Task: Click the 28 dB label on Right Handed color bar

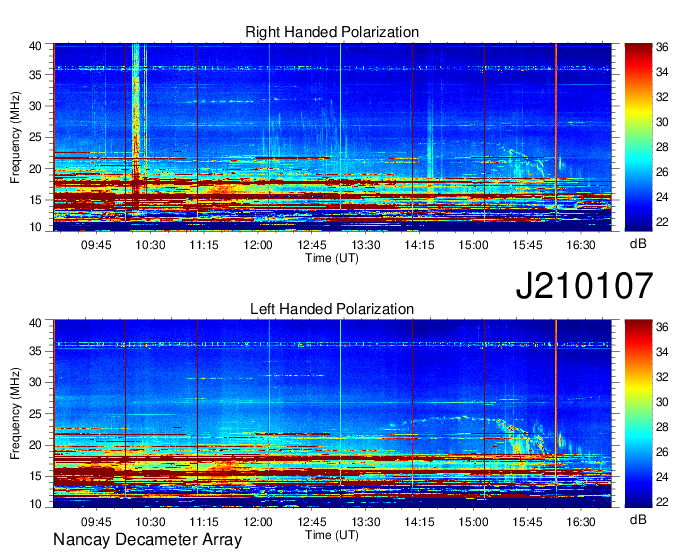Action: pyautogui.click(x=662, y=147)
